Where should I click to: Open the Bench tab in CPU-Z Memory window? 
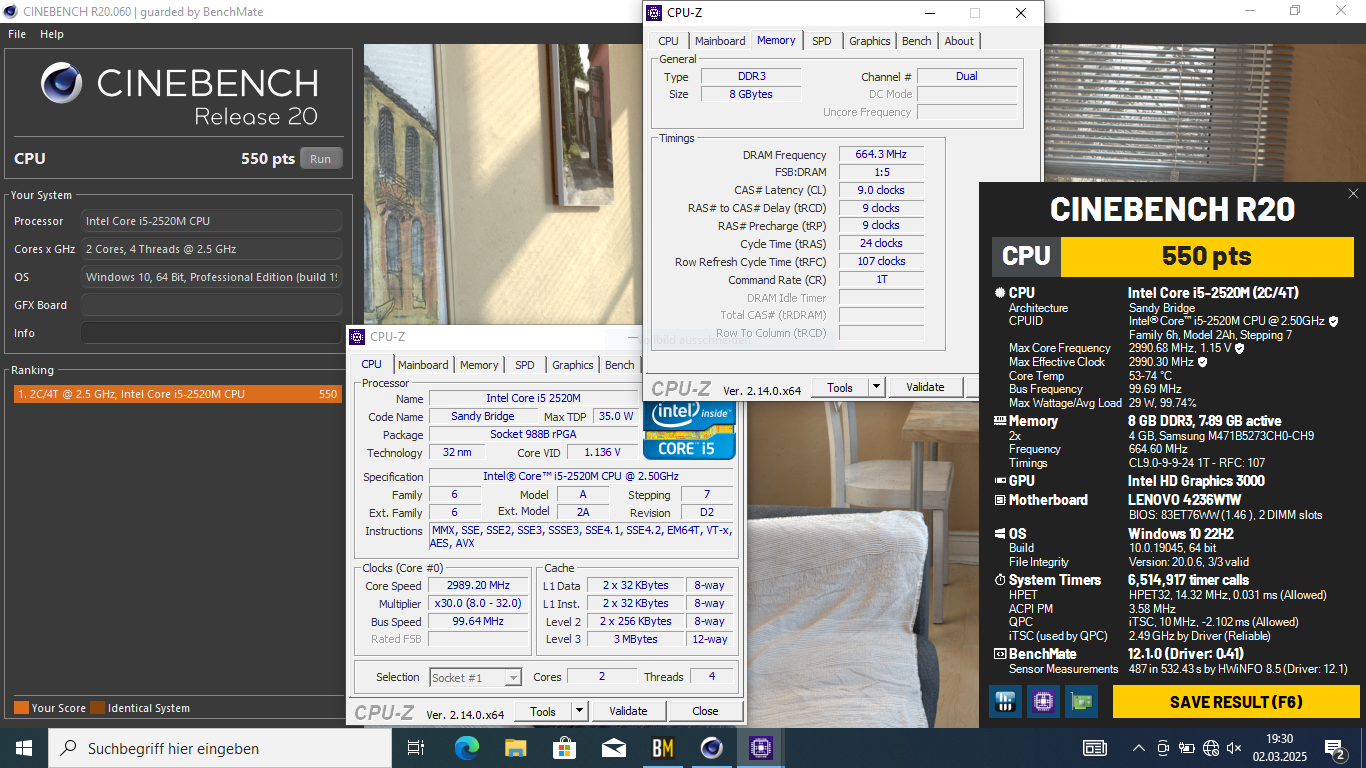[x=917, y=41]
